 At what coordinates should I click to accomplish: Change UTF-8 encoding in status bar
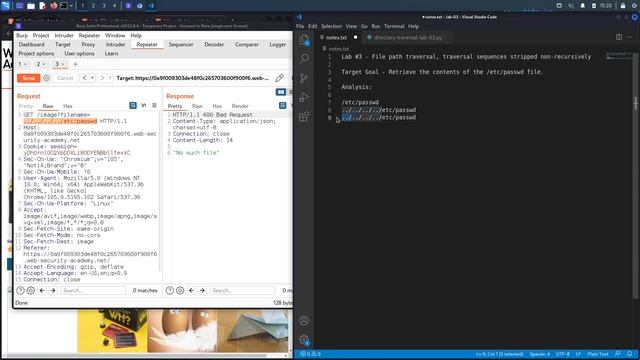click(x=562, y=354)
